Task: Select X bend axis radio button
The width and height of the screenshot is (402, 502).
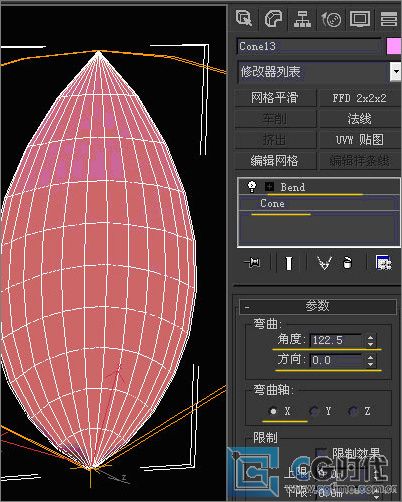Action: pos(273,411)
